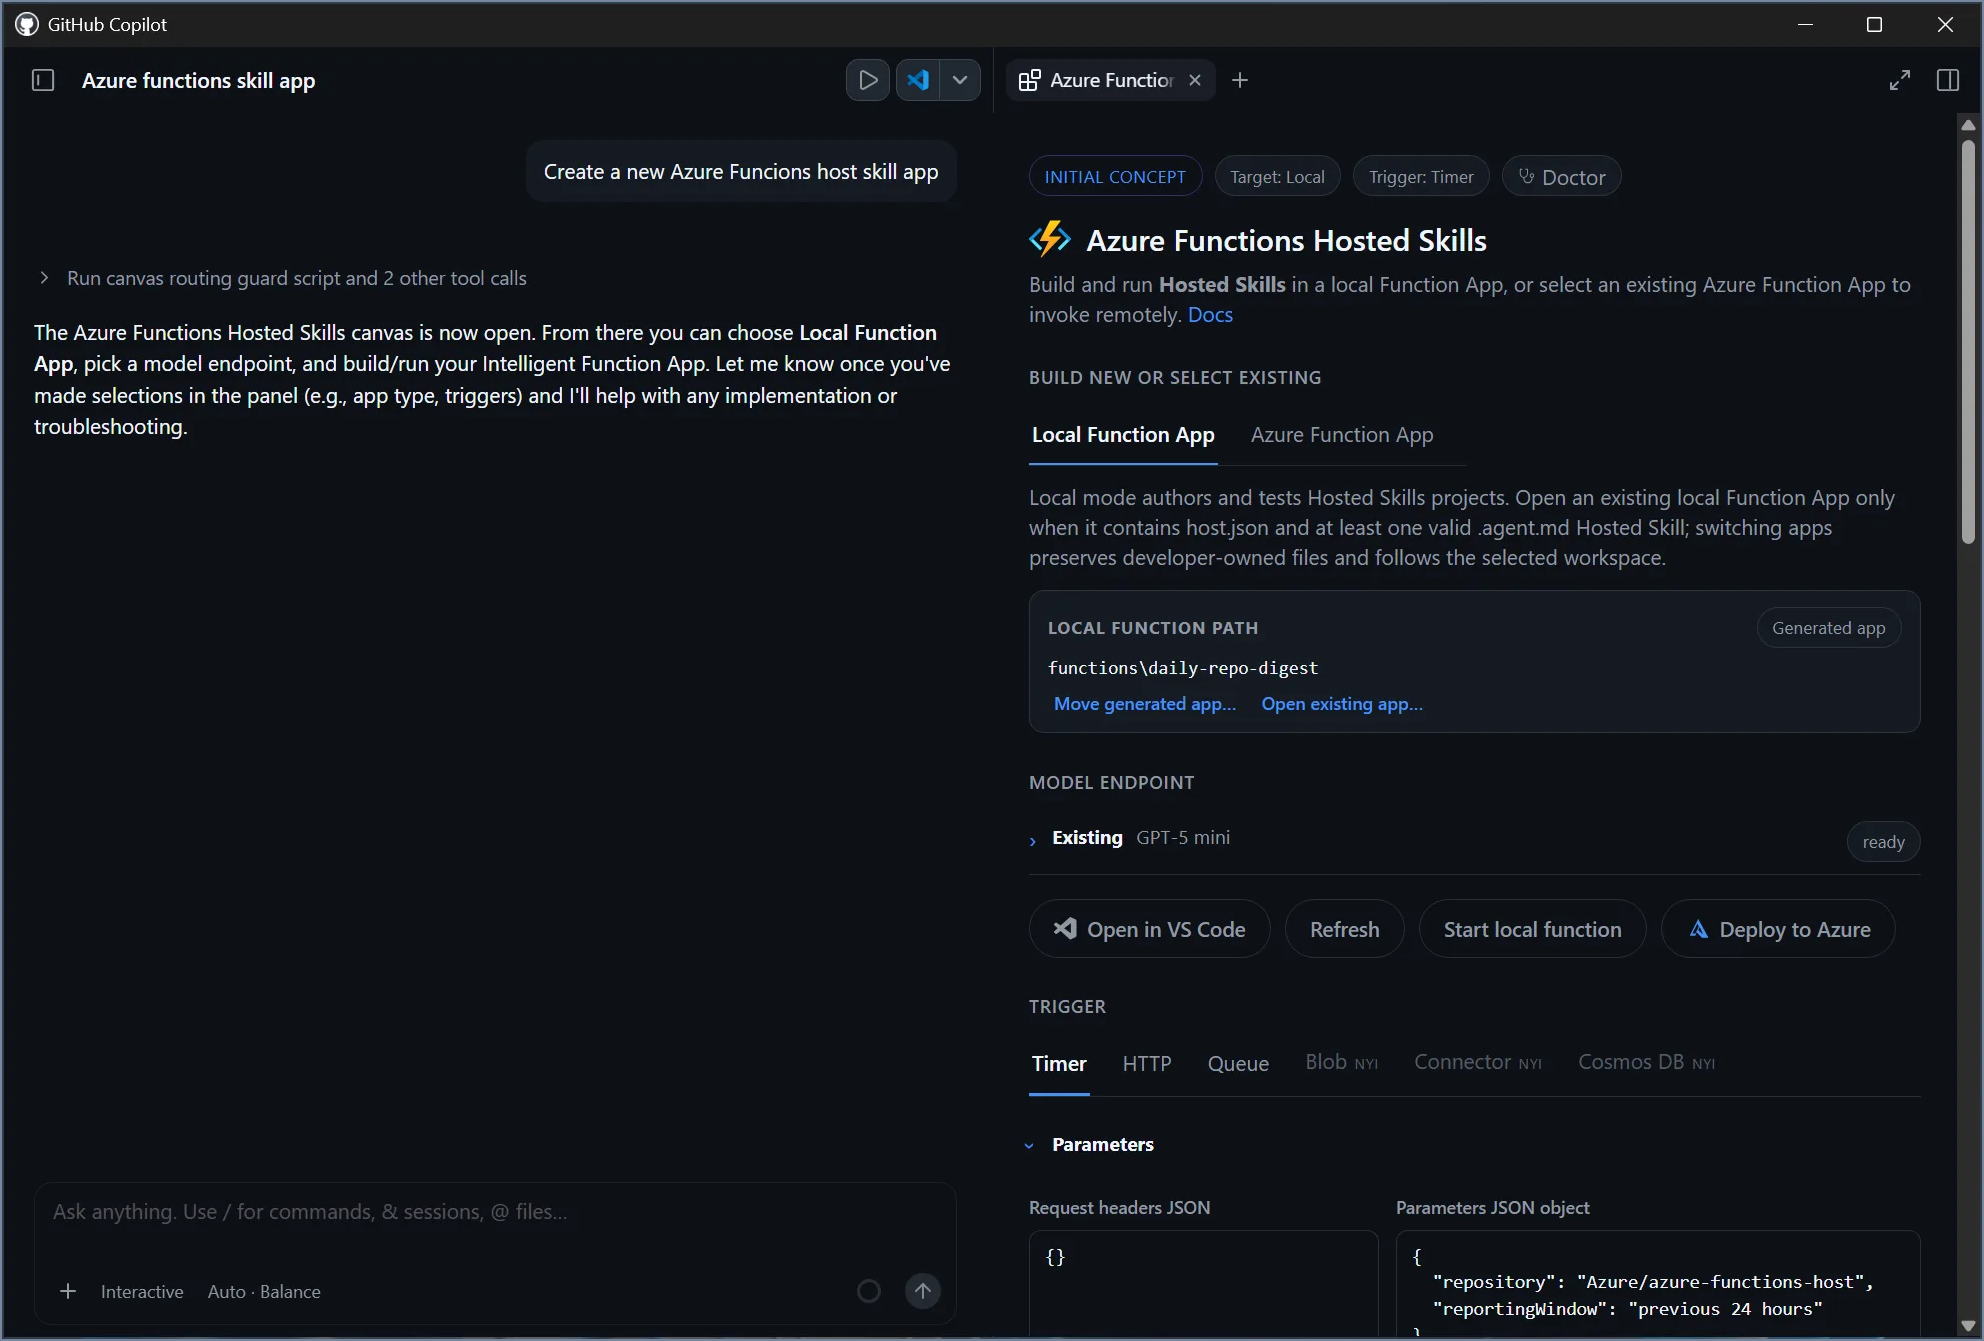Add a new tab with plus icon

(1240, 80)
